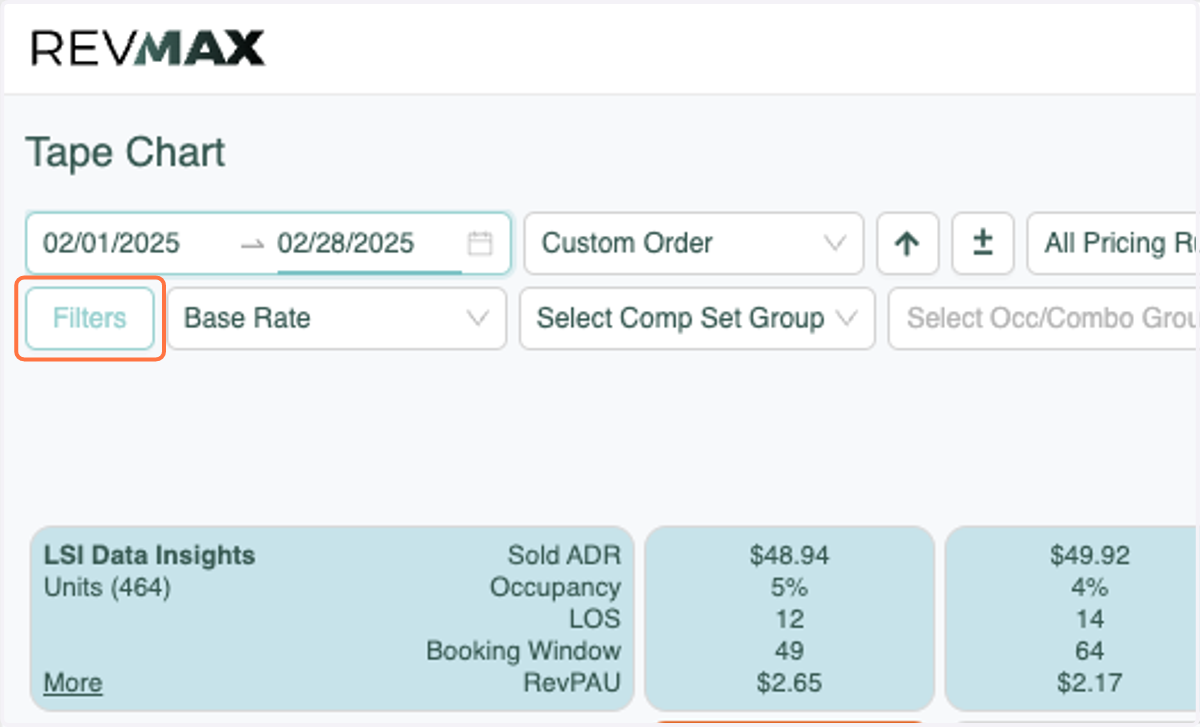1200x727 pixels.
Task: Click the start date 02/01/2025 field
Action: [x=111, y=243]
